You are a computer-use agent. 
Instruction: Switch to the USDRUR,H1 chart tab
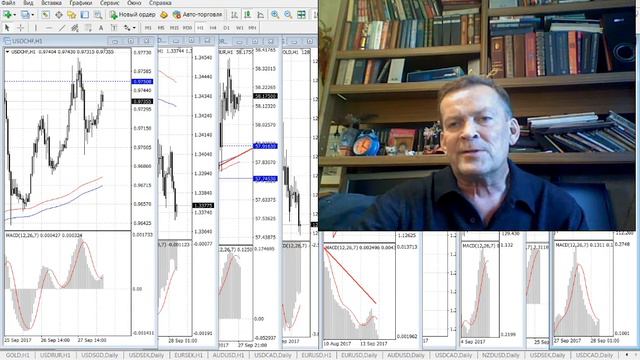click(x=55, y=356)
